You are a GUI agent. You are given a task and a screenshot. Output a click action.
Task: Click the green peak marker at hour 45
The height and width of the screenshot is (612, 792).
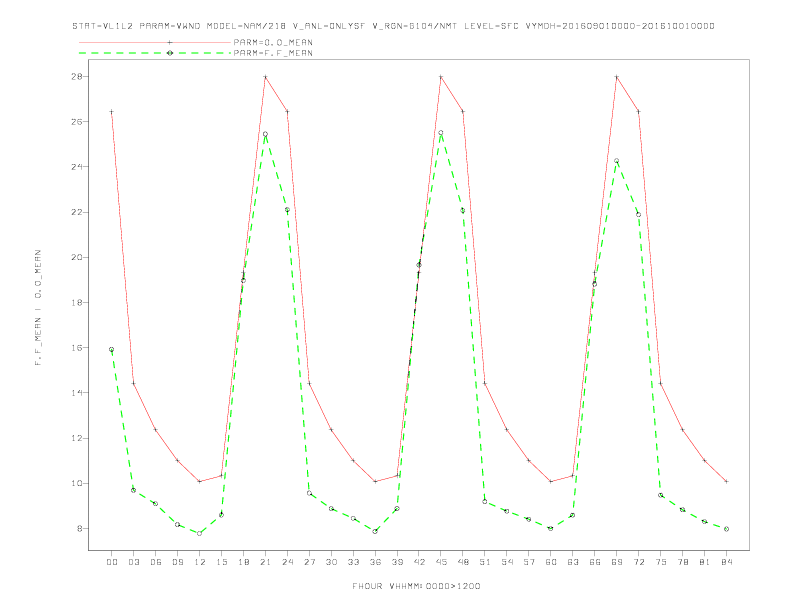coord(441,133)
